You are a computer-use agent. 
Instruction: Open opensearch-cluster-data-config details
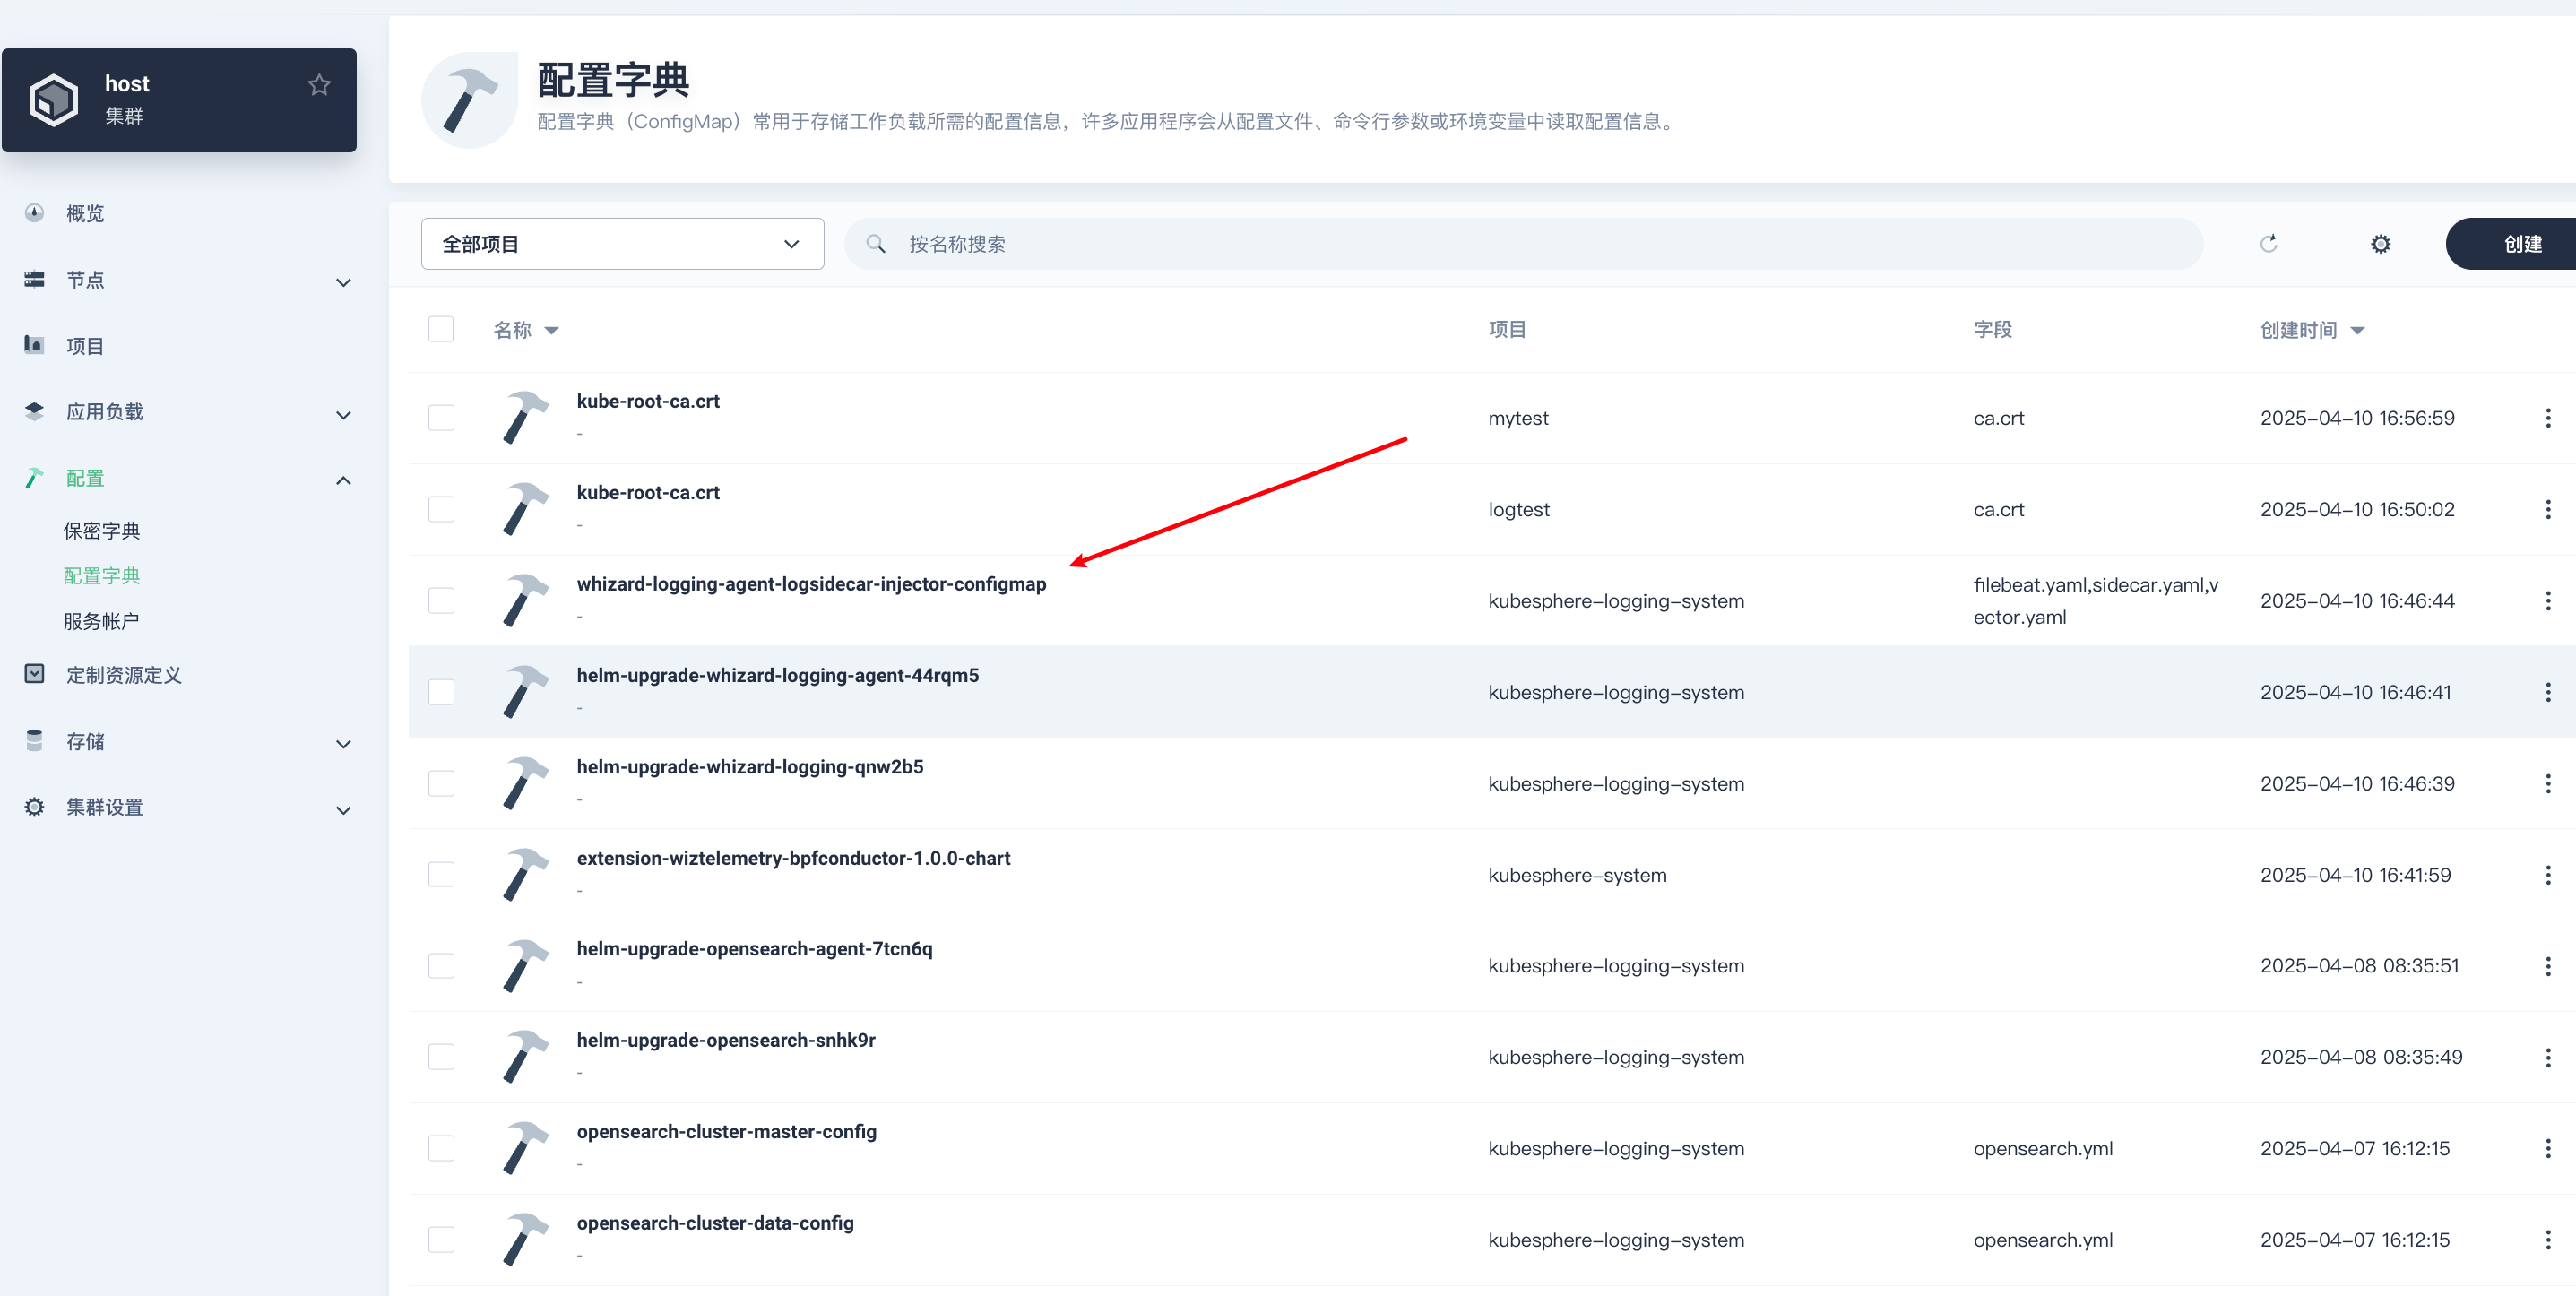715,1223
